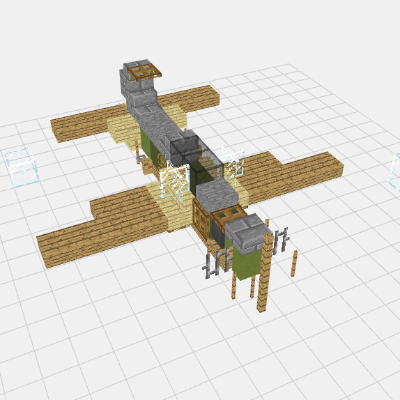Select the side trapdoor on the fuselage
The image size is (400, 400).
(x=201, y=220)
